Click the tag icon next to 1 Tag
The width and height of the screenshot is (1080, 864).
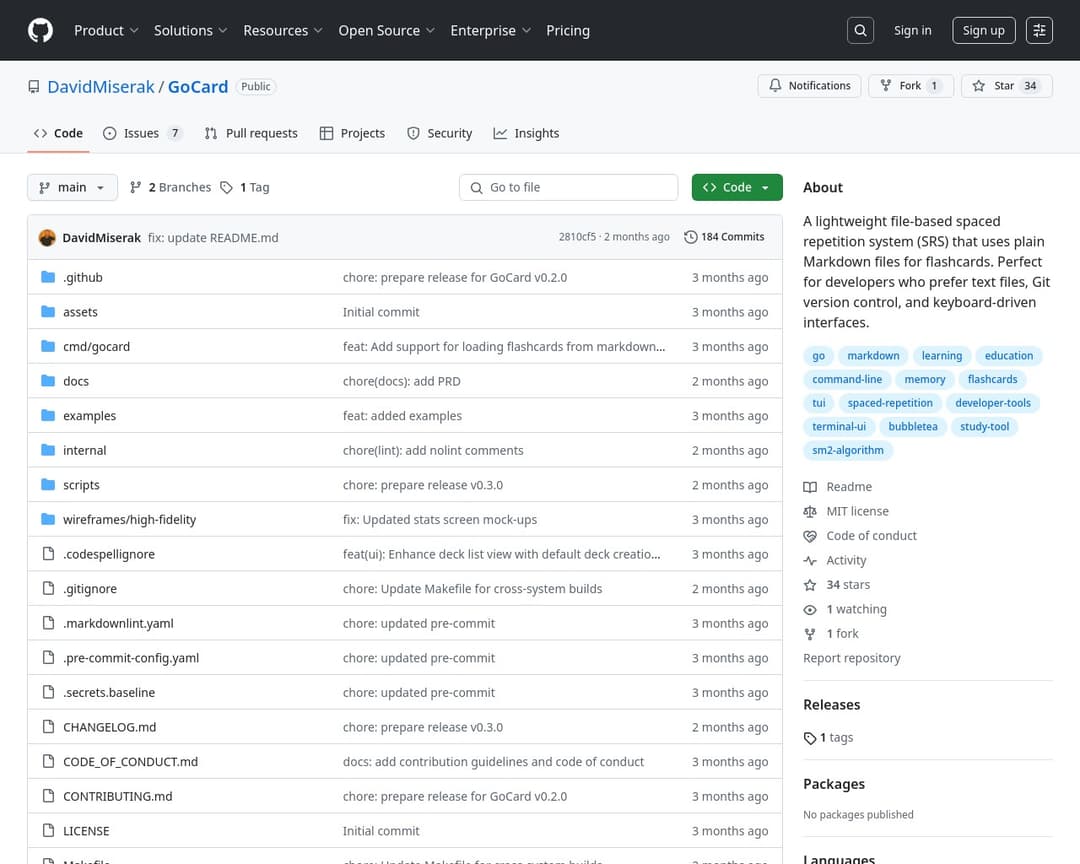pos(226,187)
